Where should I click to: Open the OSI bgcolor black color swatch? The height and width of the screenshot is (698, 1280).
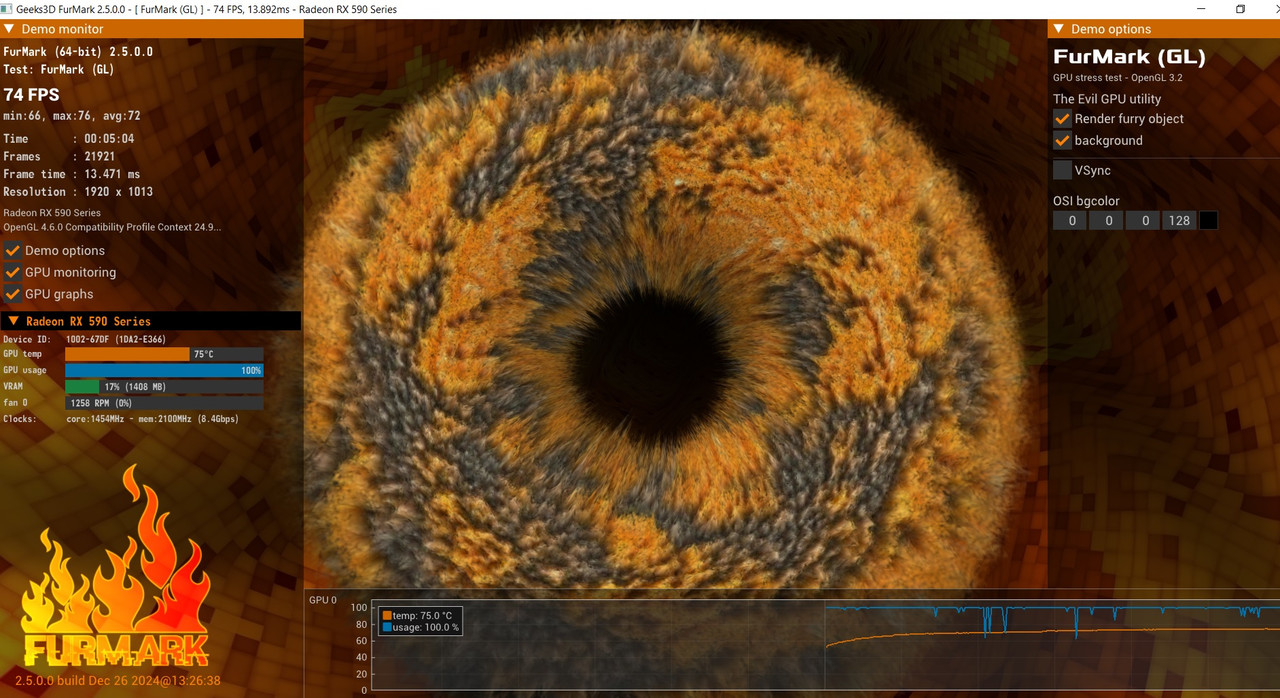[1208, 220]
